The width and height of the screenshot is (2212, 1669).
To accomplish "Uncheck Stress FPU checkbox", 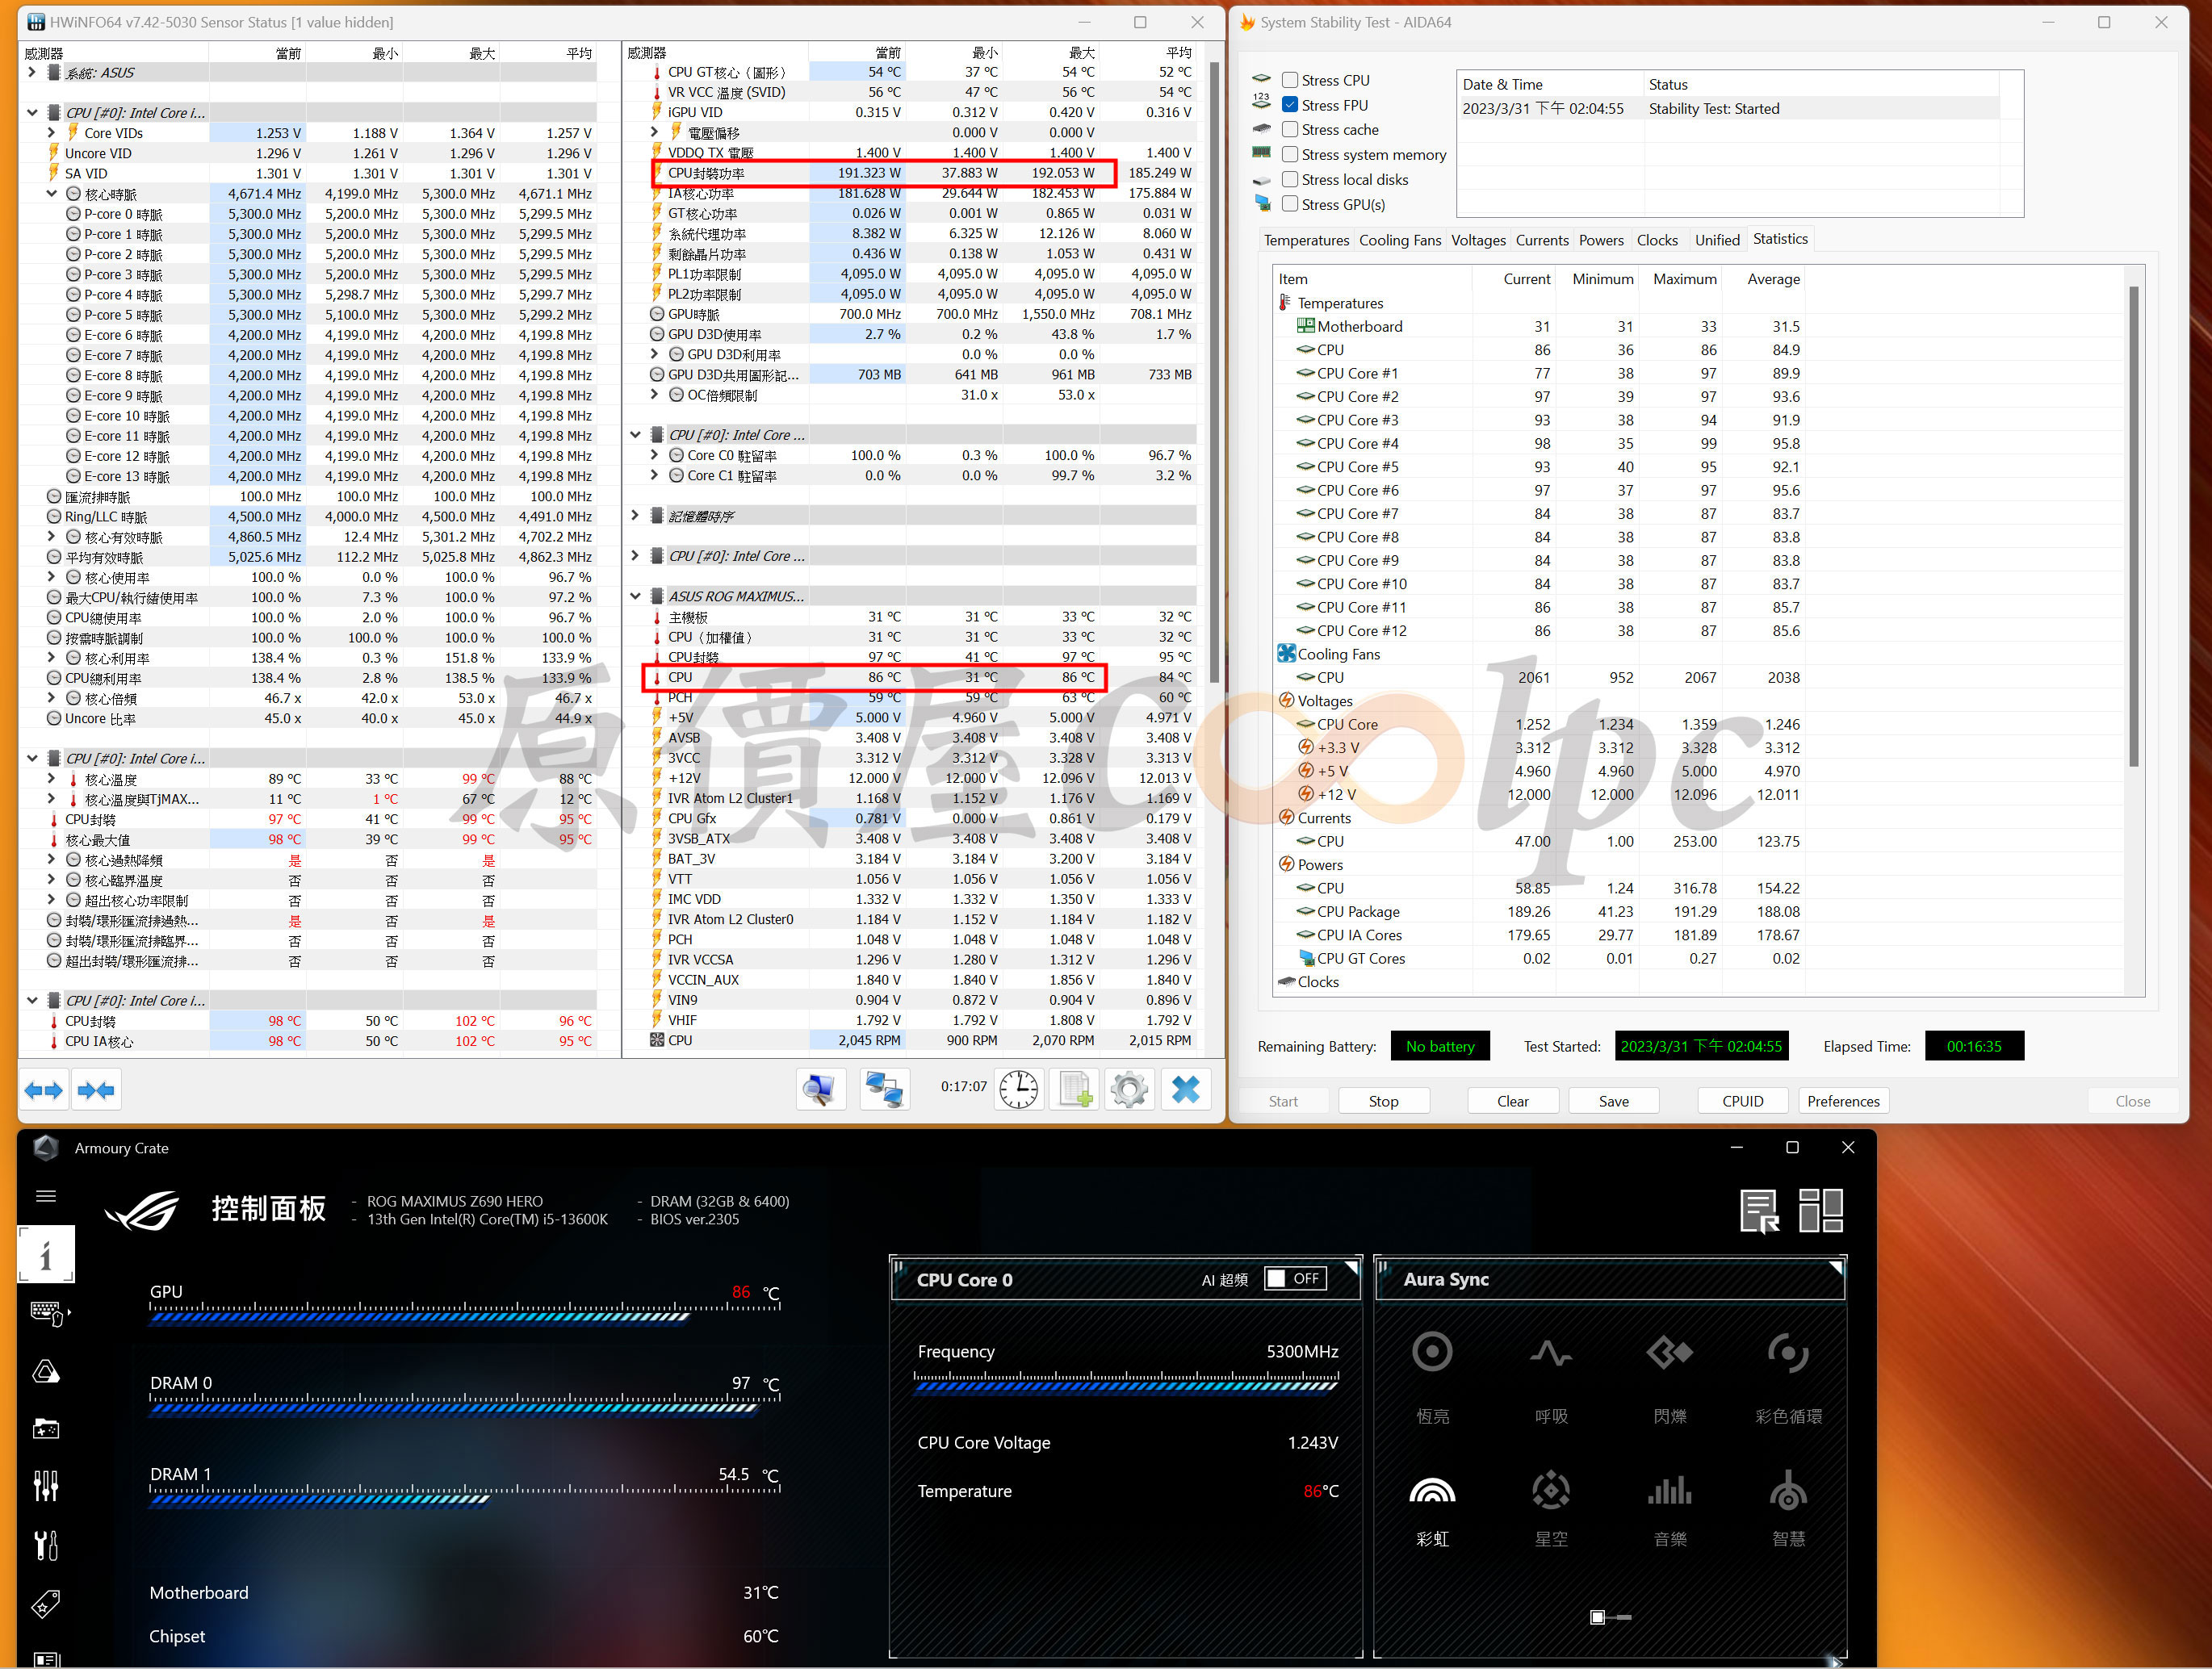I will point(1290,105).
